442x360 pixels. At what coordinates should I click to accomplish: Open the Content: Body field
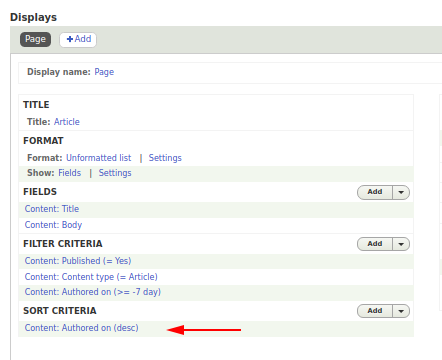[x=53, y=225]
